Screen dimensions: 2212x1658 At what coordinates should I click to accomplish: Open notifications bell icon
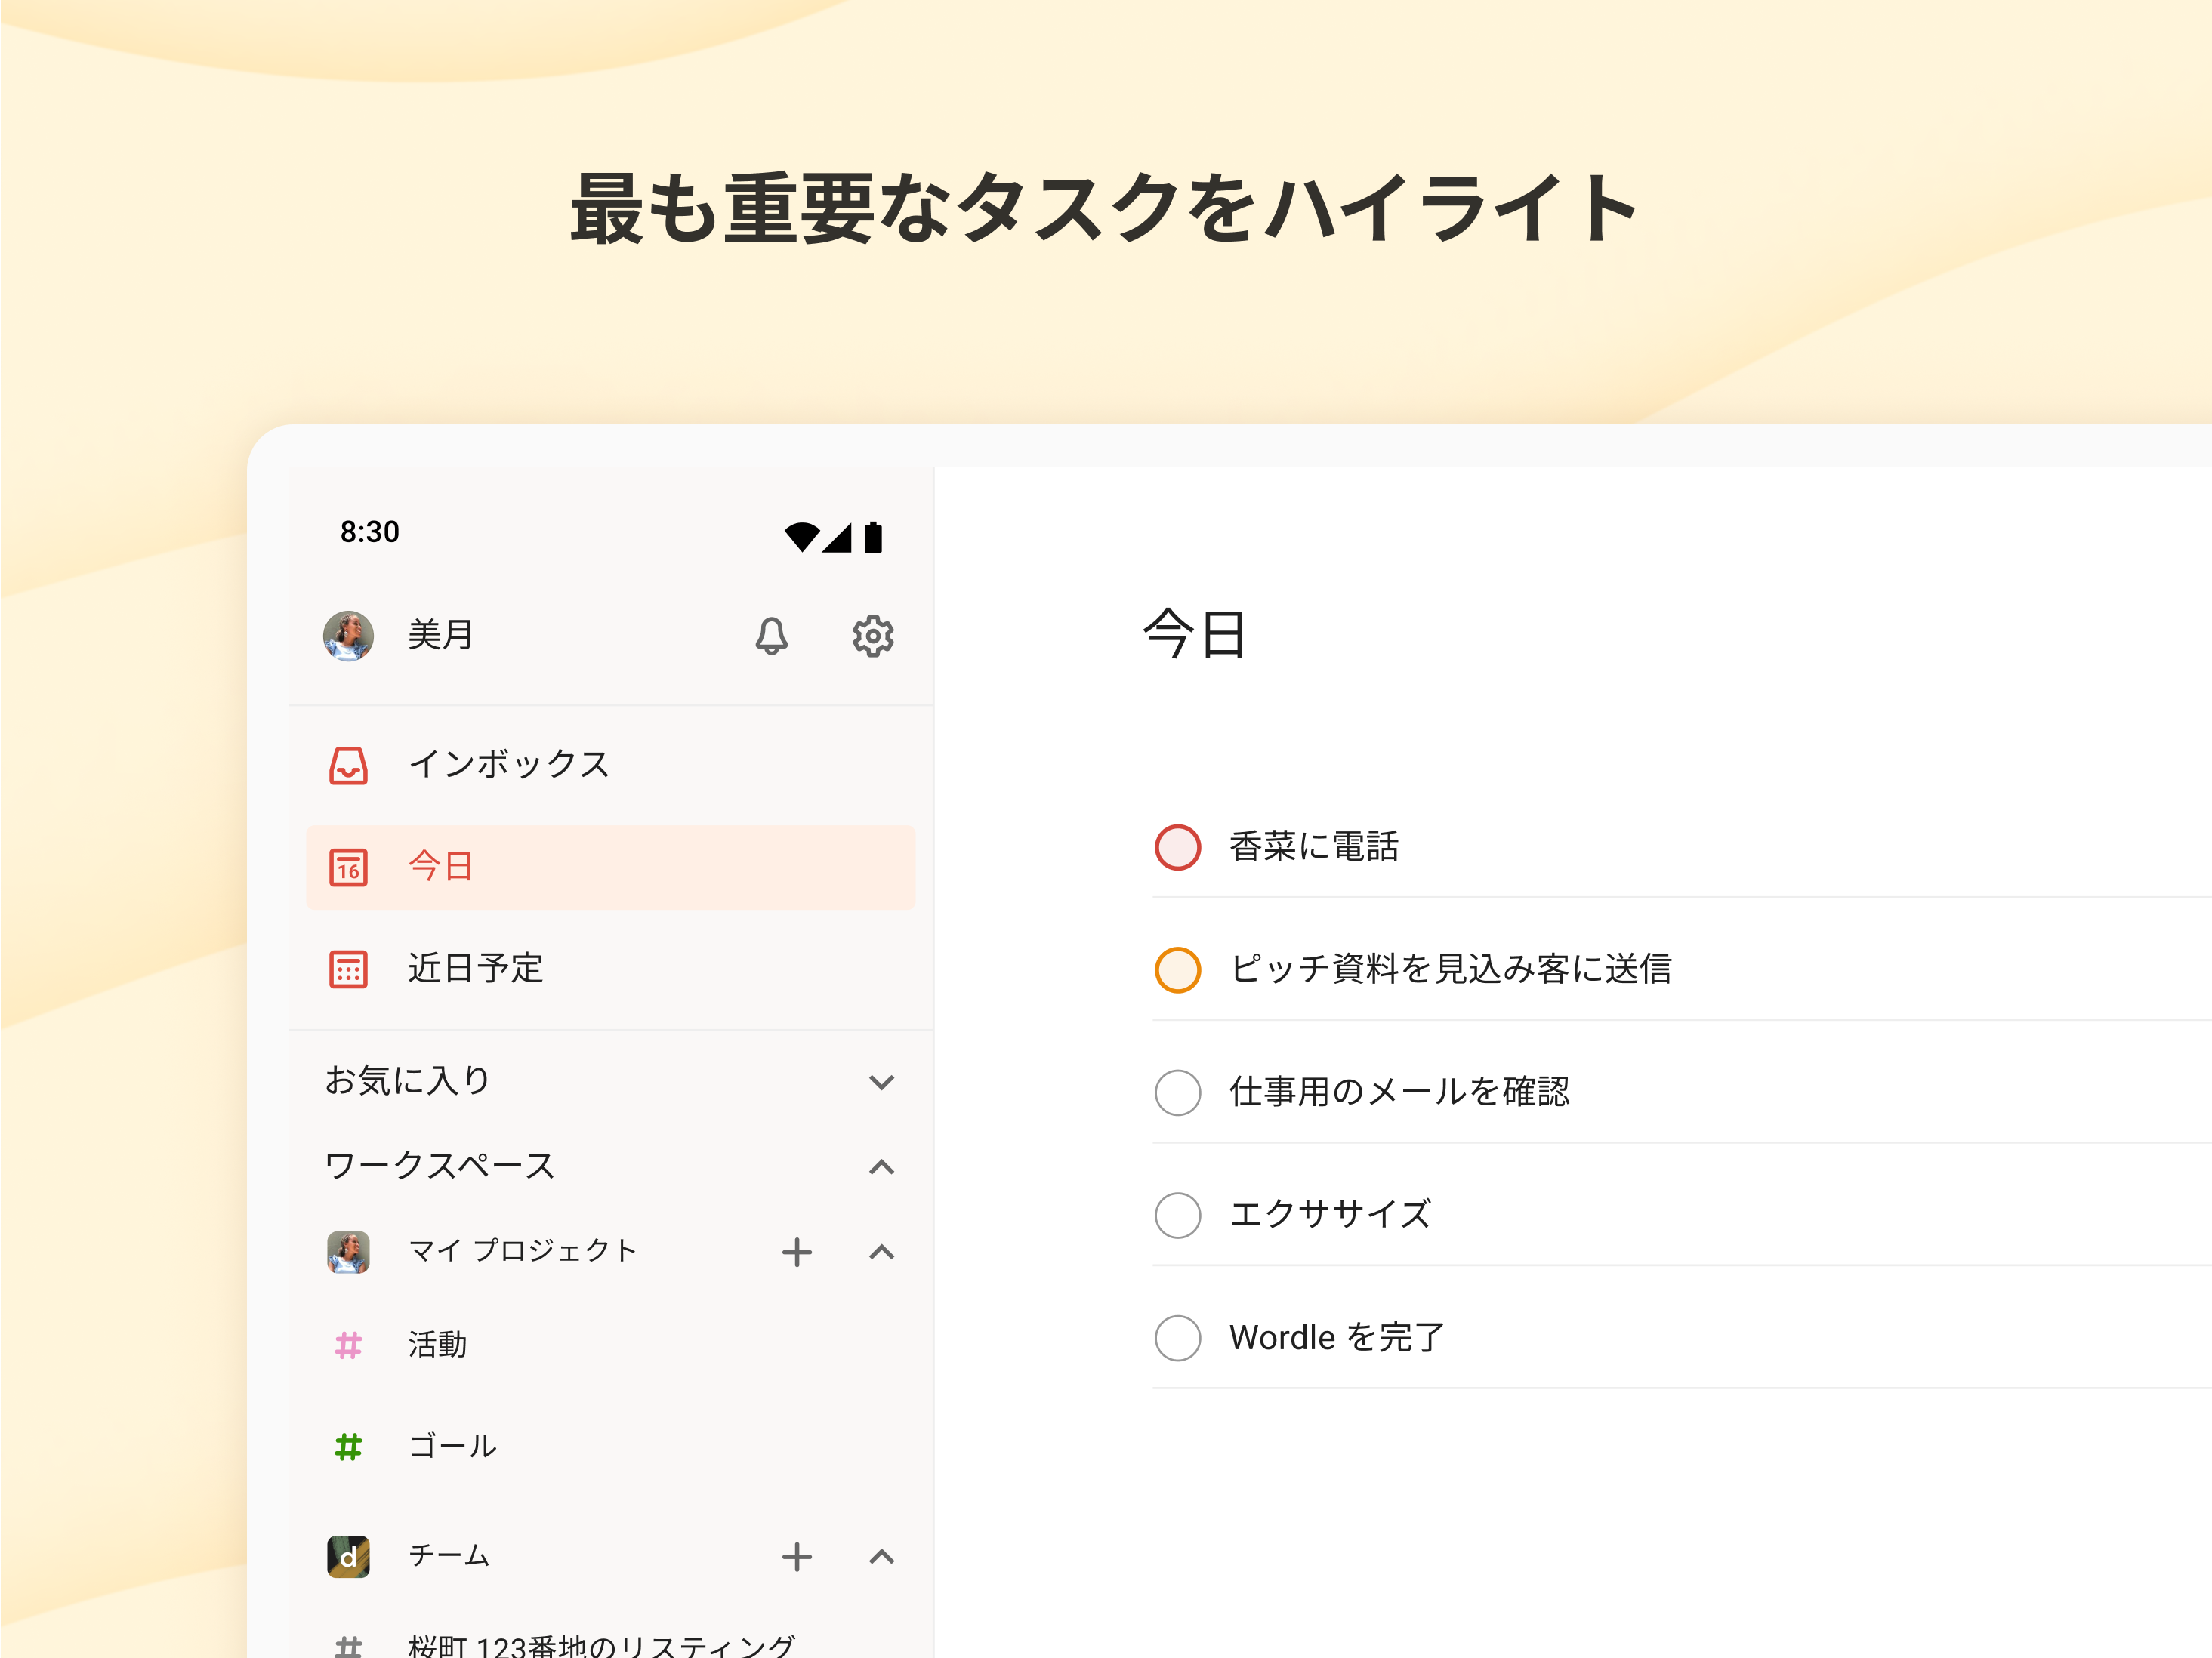coord(771,636)
